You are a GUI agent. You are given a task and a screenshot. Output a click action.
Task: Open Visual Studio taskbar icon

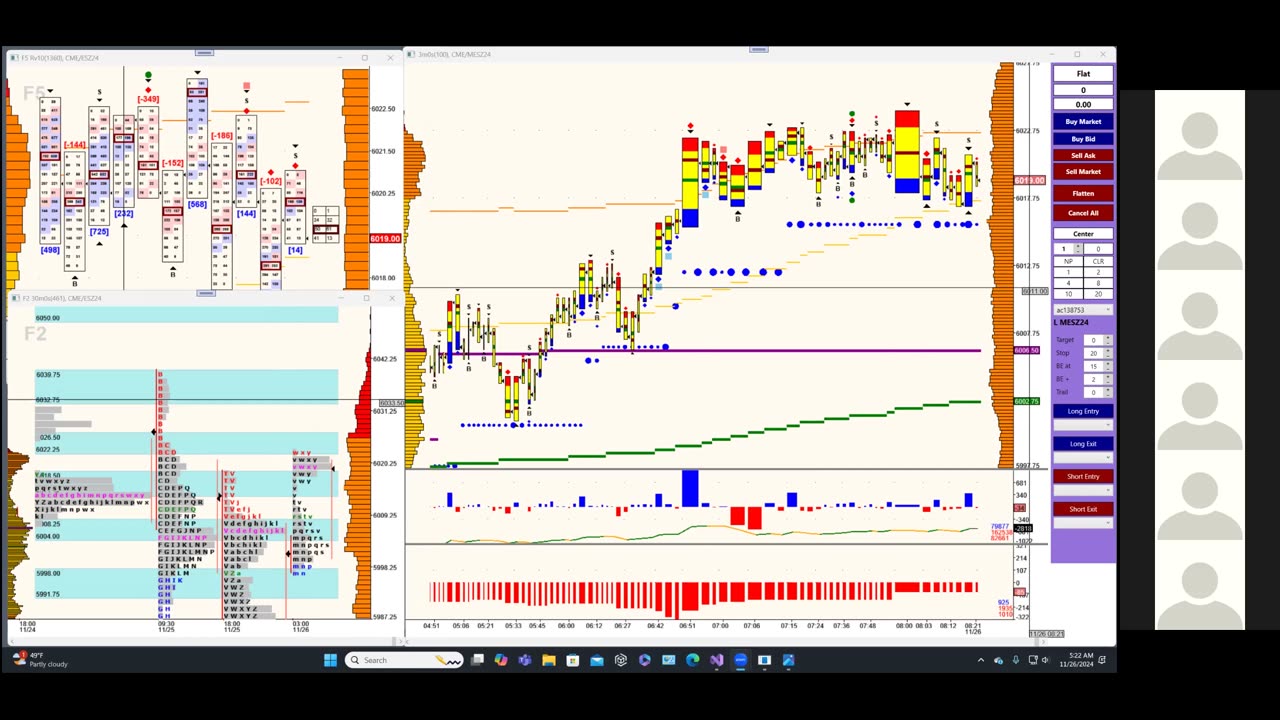(x=717, y=660)
